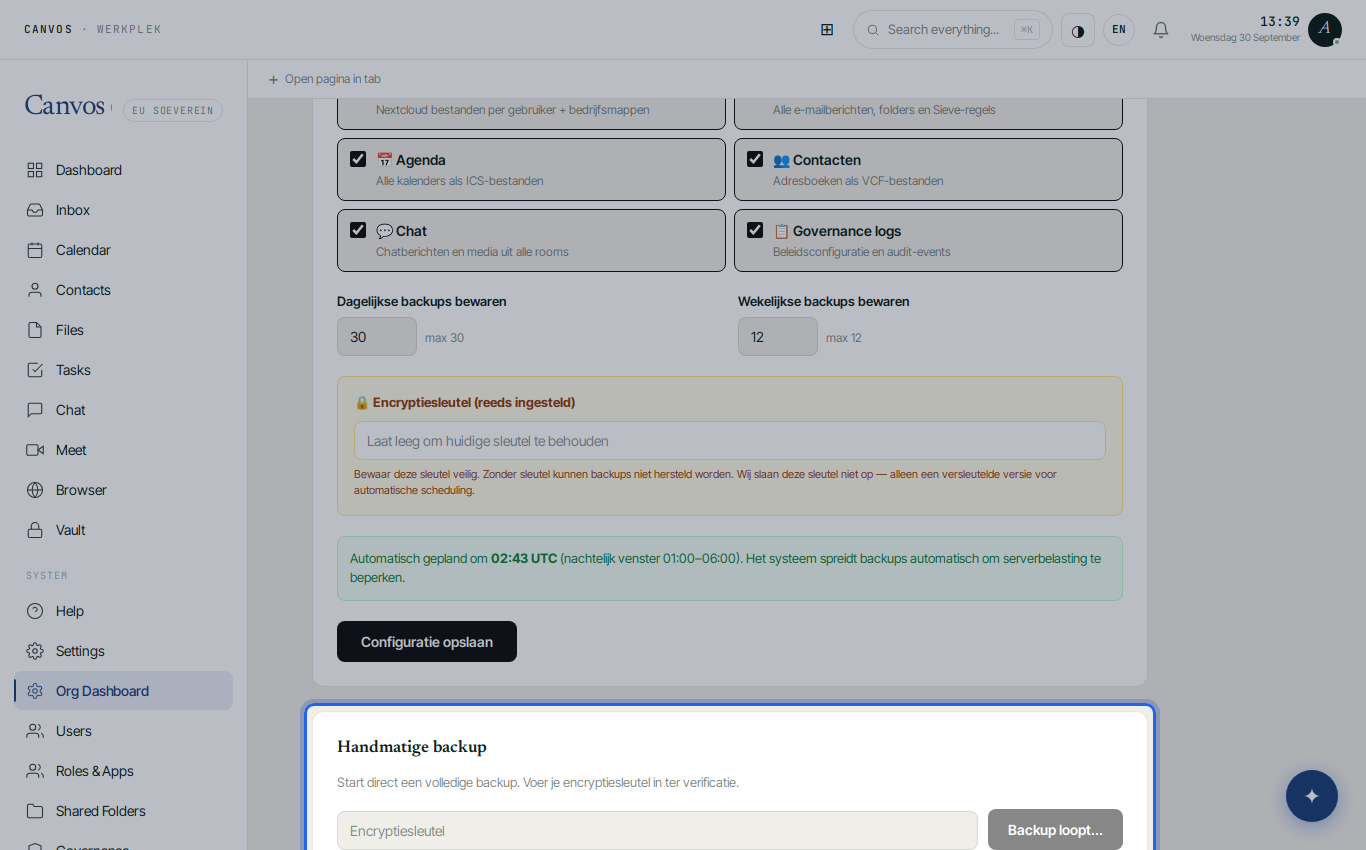
Task: Click the 13:39 clock in header
Action: coord(1279,21)
